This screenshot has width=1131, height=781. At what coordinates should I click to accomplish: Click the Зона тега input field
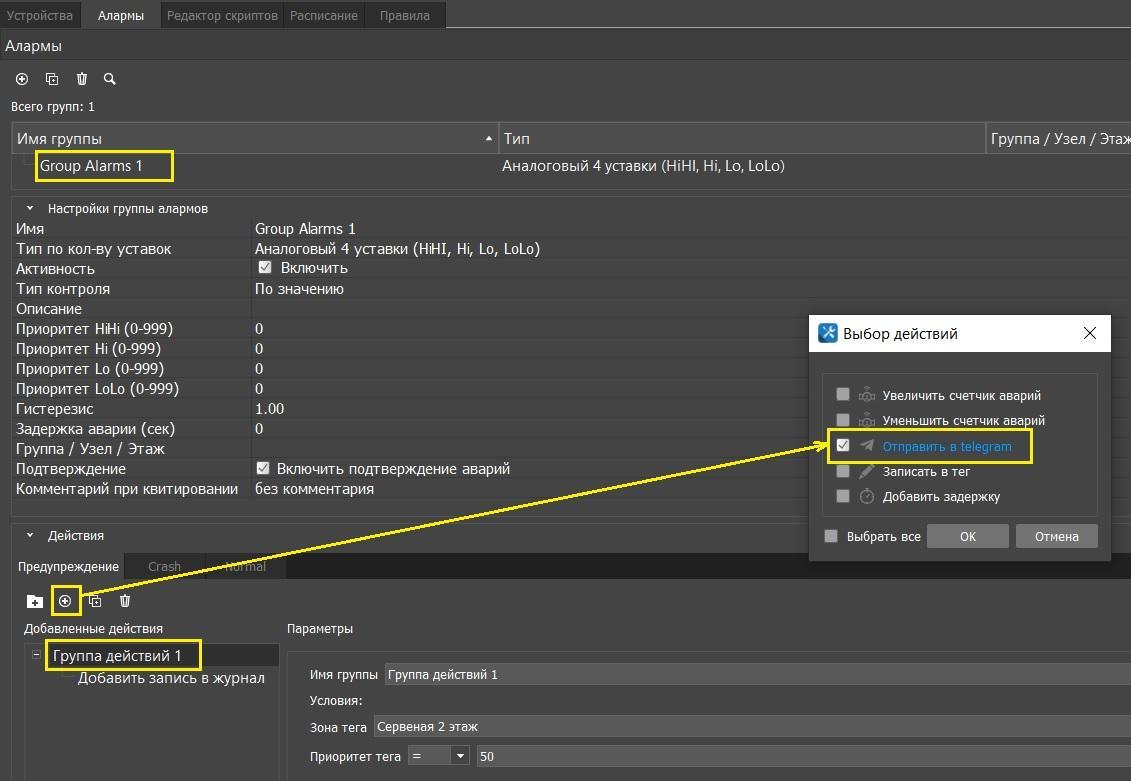click(750, 726)
